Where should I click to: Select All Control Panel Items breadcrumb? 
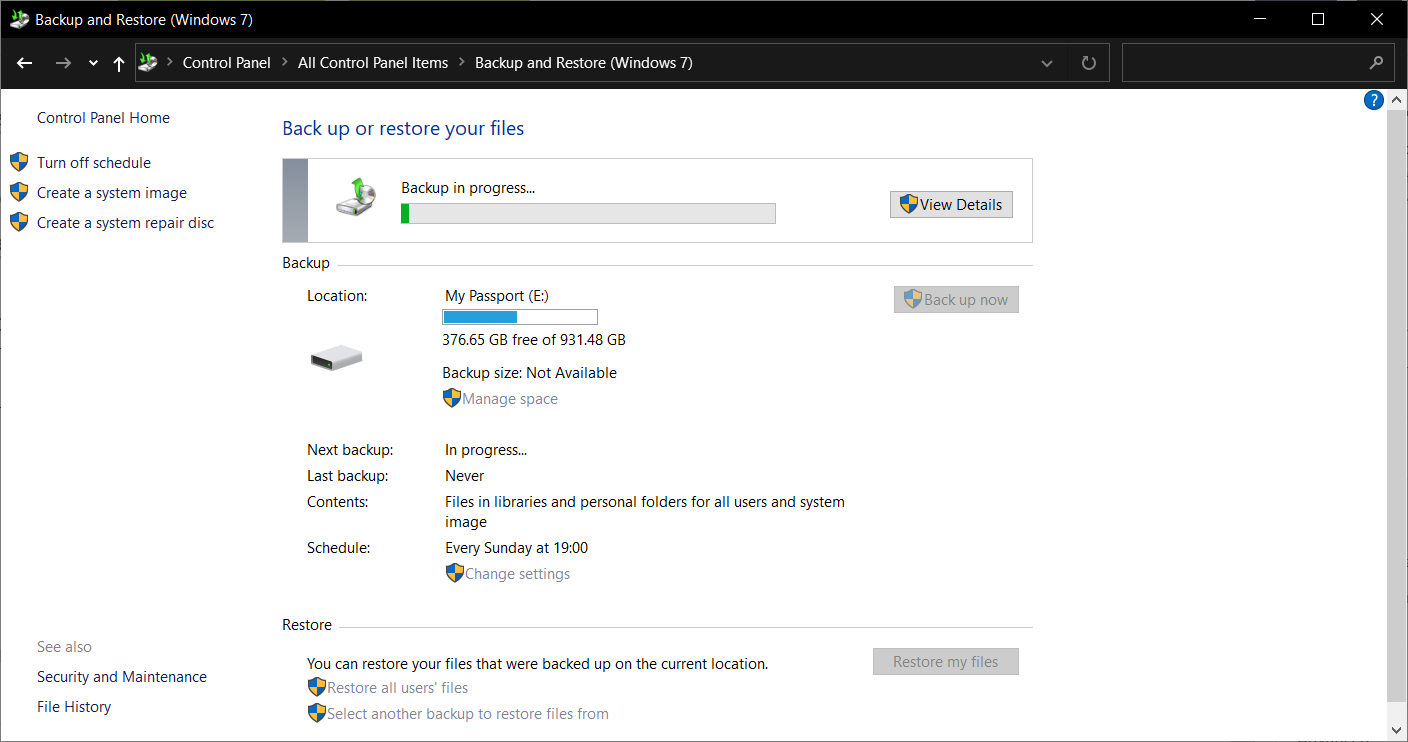373,63
